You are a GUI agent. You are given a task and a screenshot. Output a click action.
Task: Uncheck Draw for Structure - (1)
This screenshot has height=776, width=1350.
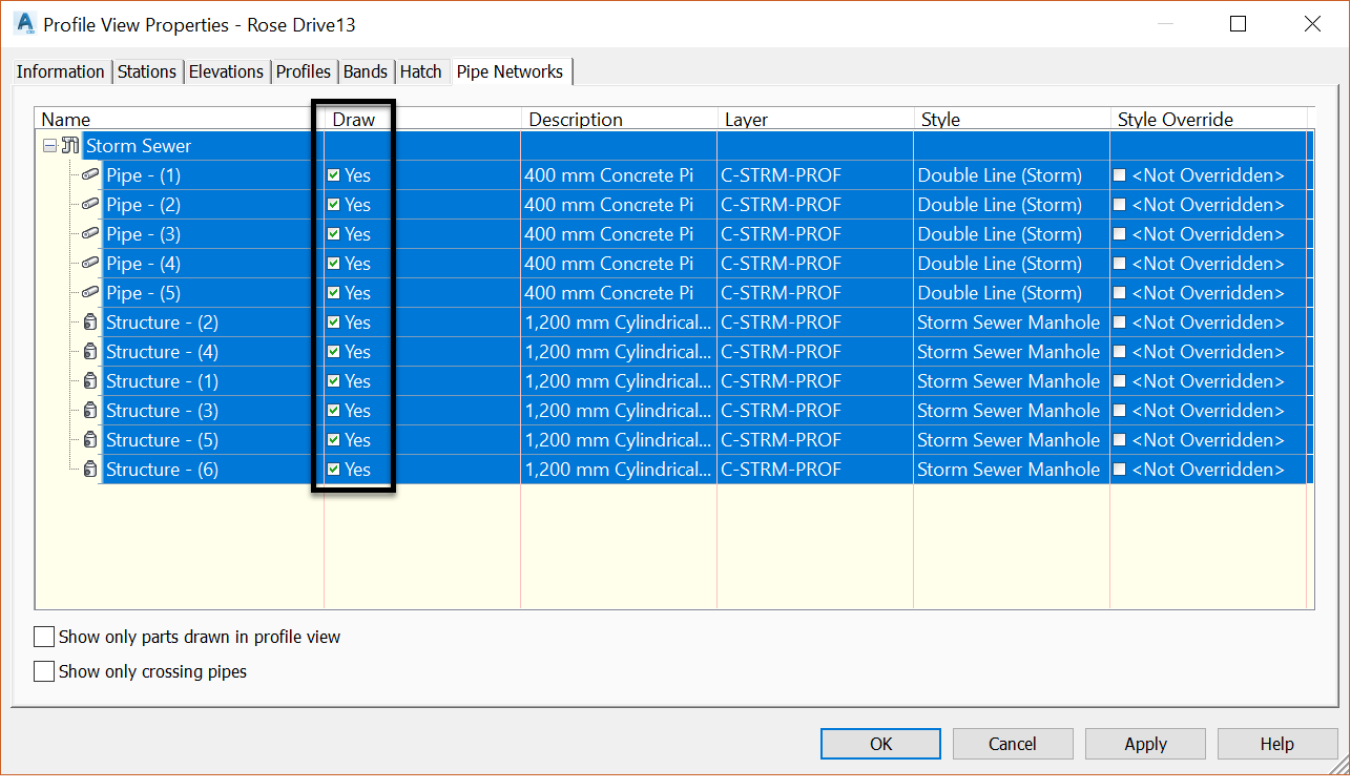pyautogui.click(x=334, y=381)
